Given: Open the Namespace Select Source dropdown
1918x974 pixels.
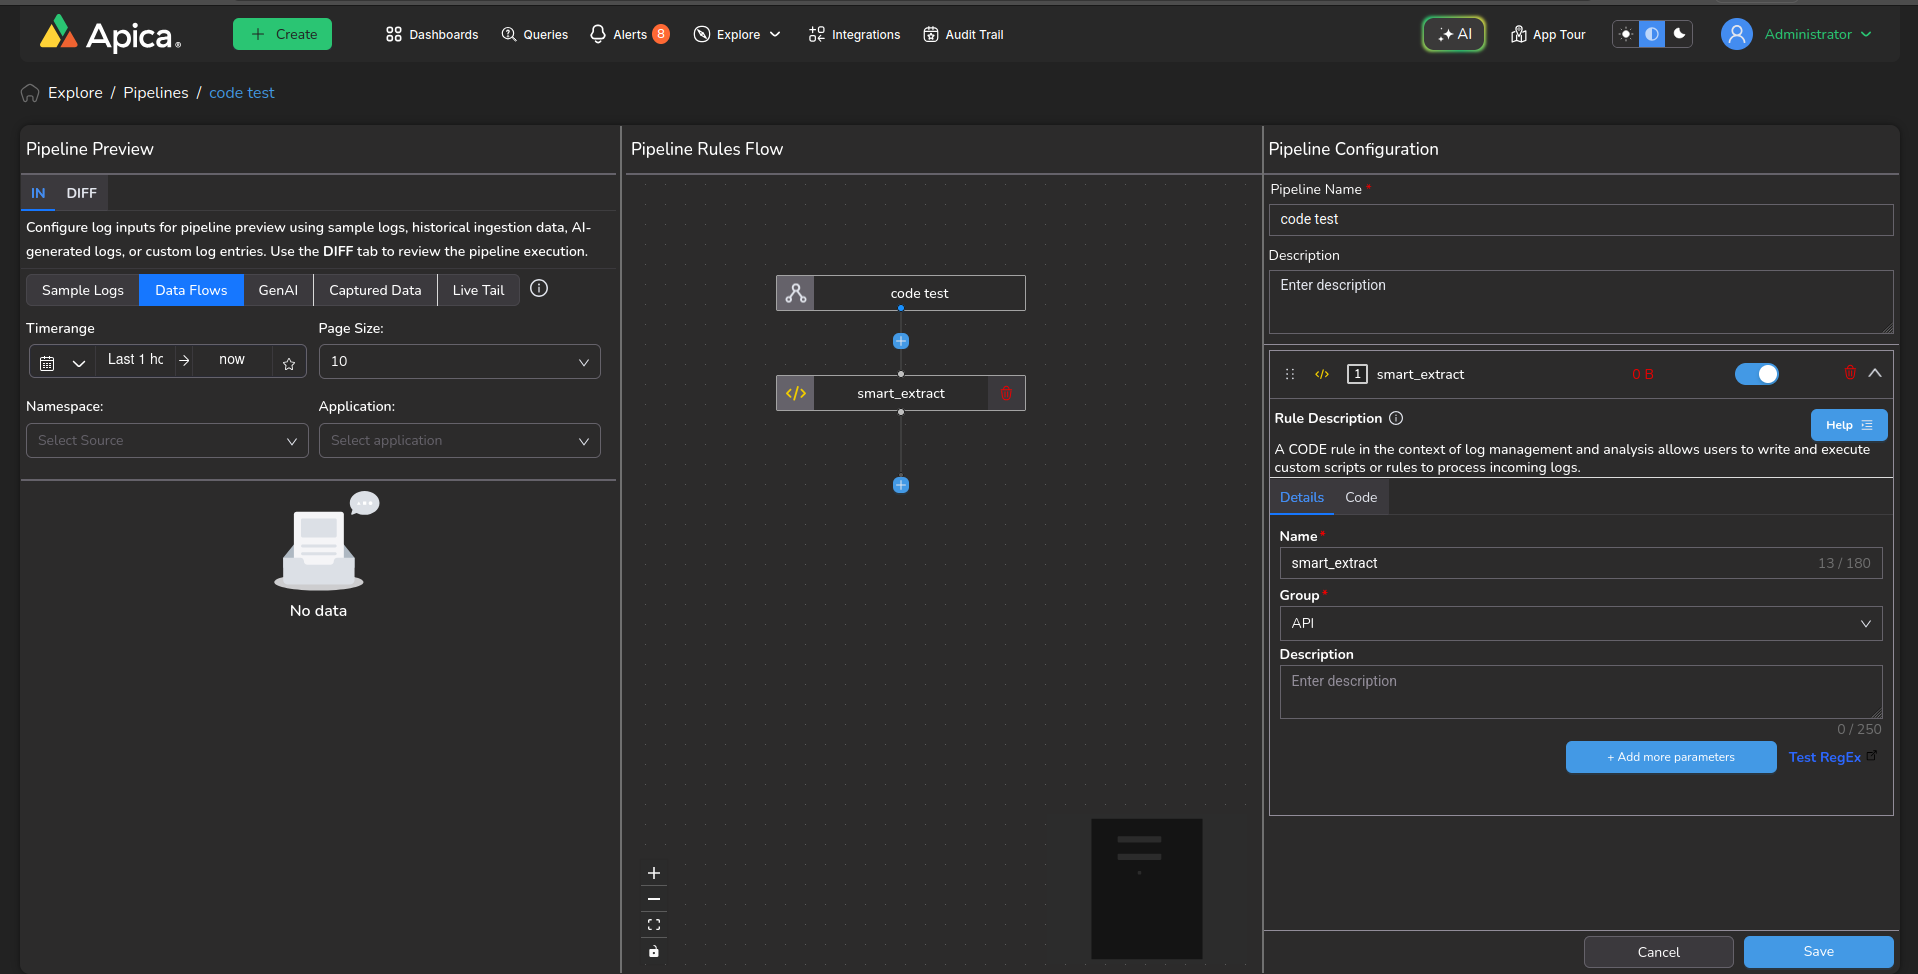Looking at the screenshot, I should (167, 440).
